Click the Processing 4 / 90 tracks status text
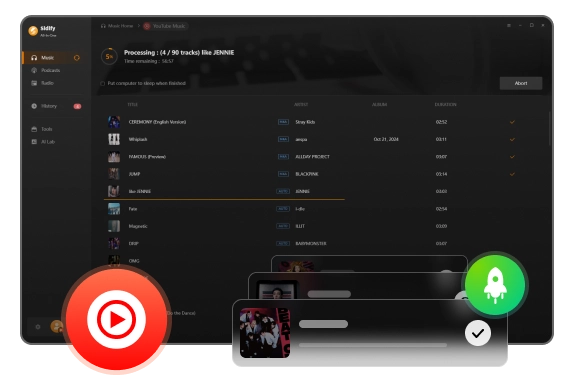This screenshot has width=575, height=378. point(179,53)
